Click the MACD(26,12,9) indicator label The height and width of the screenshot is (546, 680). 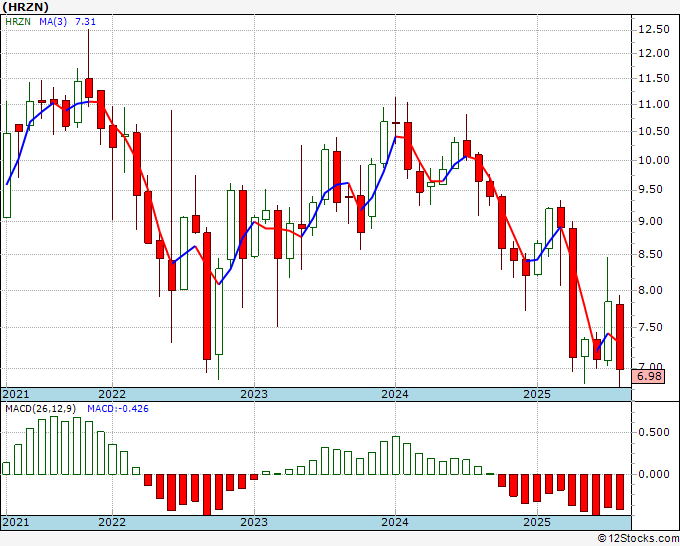click(x=41, y=409)
